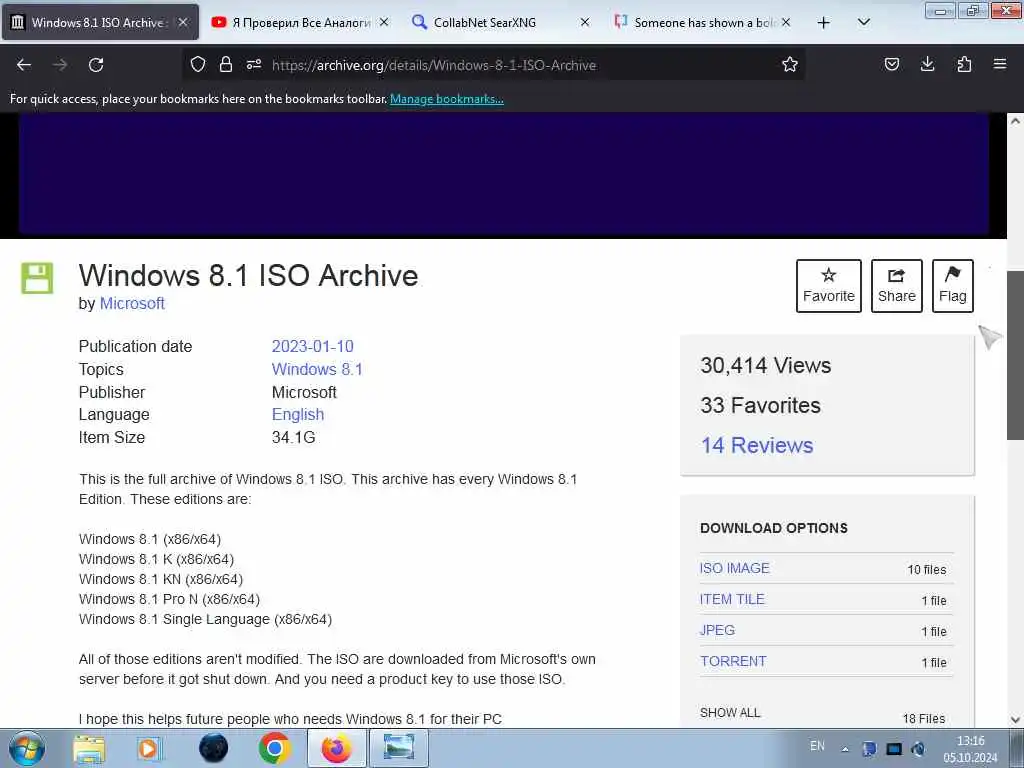The image size is (1024, 768).
Task: Click the page vertical scrollbar thumb
Action: (x=1015, y=355)
